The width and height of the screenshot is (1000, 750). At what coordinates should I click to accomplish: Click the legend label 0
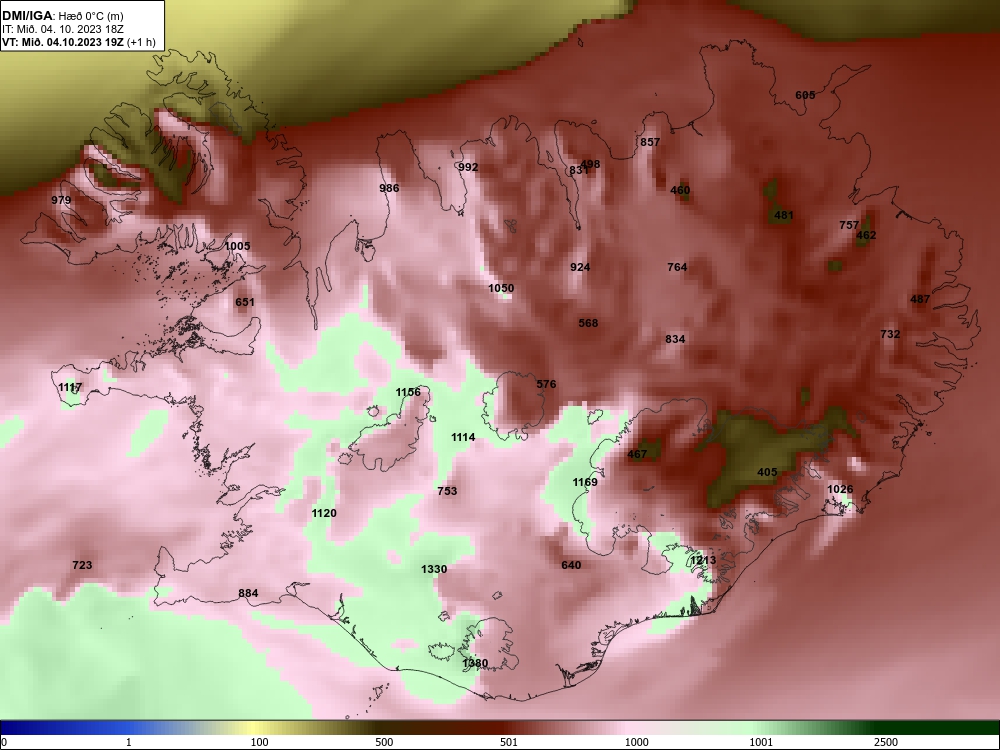coord(4,742)
